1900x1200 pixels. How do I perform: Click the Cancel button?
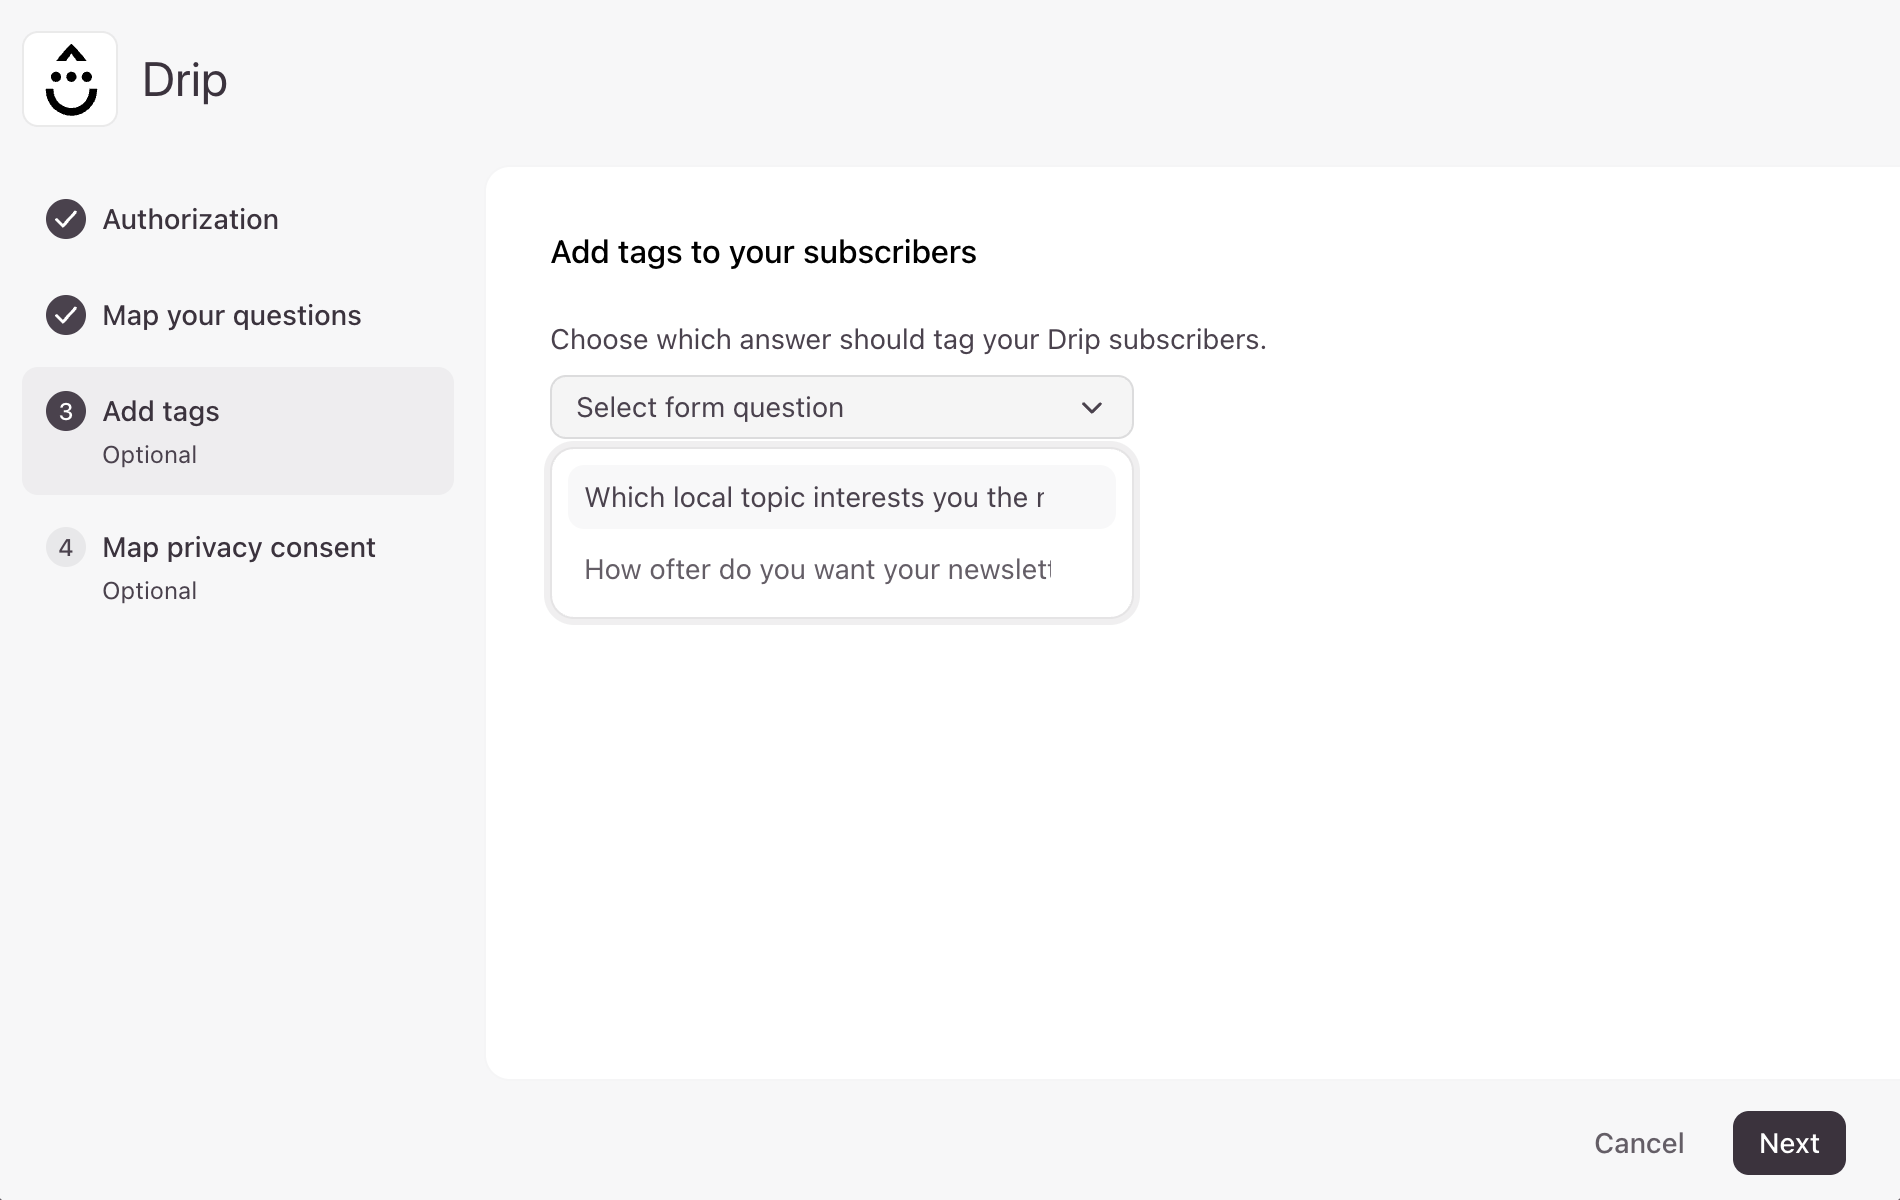[1639, 1143]
